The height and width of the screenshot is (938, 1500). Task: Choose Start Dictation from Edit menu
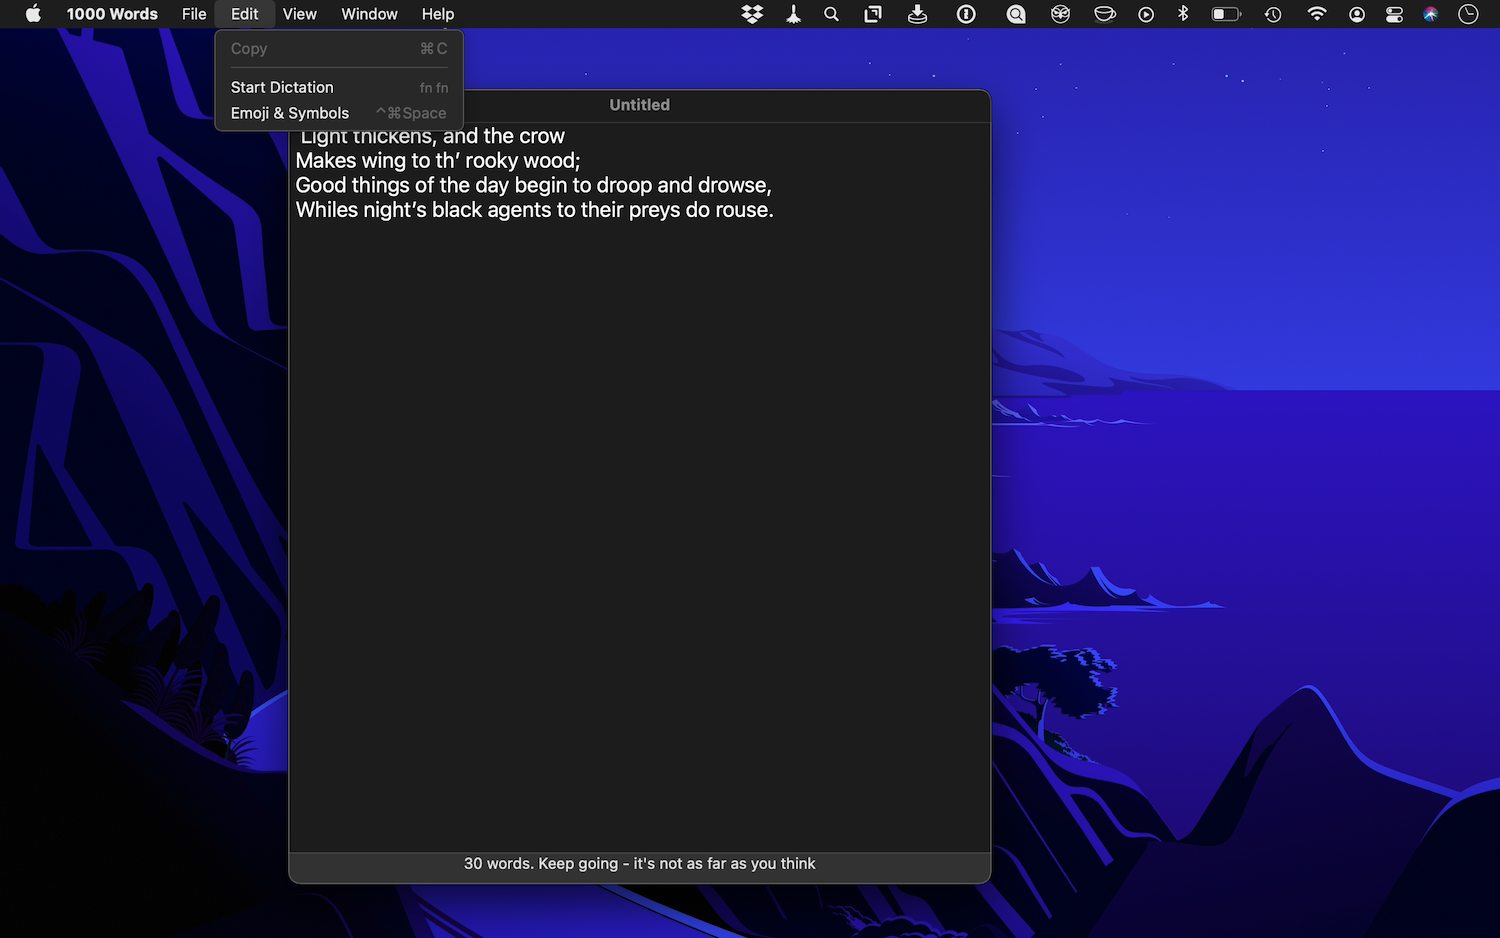[x=282, y=87]
